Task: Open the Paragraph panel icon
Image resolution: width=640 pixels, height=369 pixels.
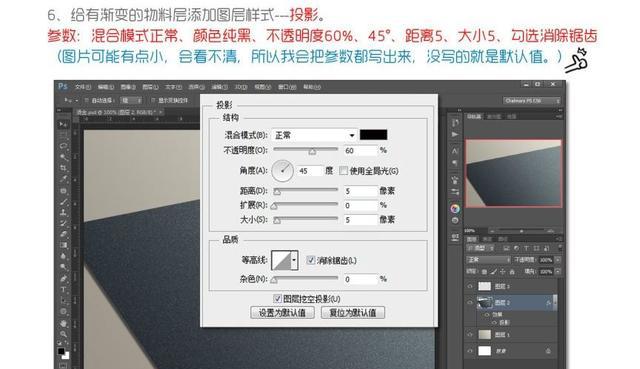Action: click(455, 162)
